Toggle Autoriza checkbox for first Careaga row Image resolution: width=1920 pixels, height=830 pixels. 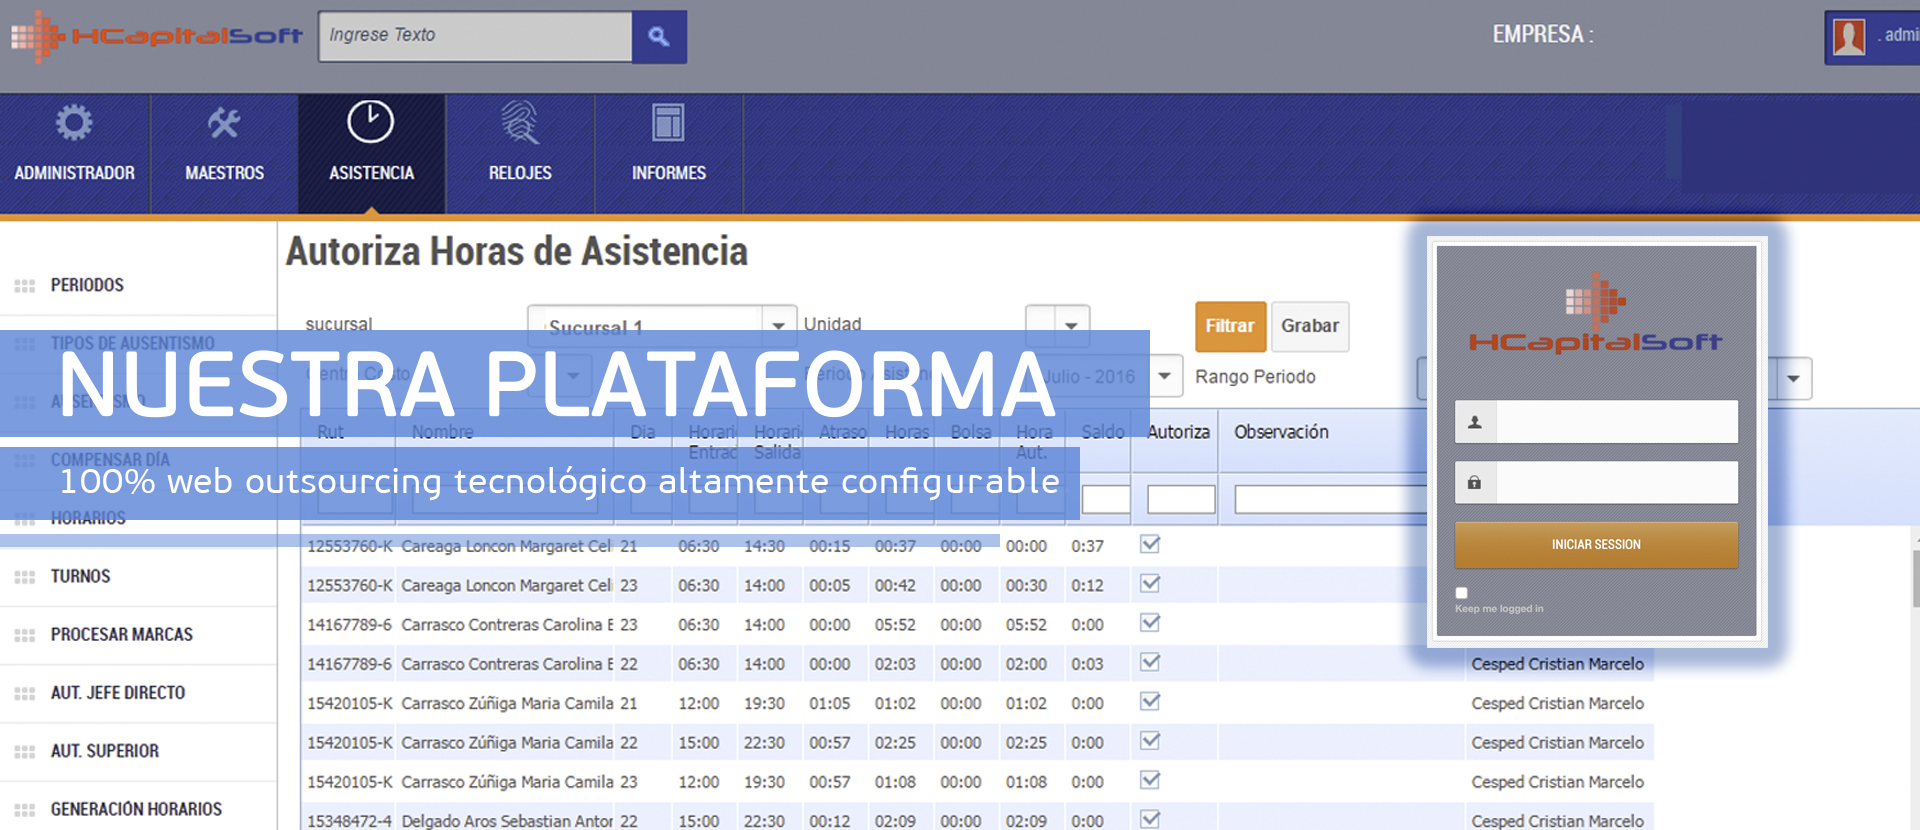pos(1150,545)
